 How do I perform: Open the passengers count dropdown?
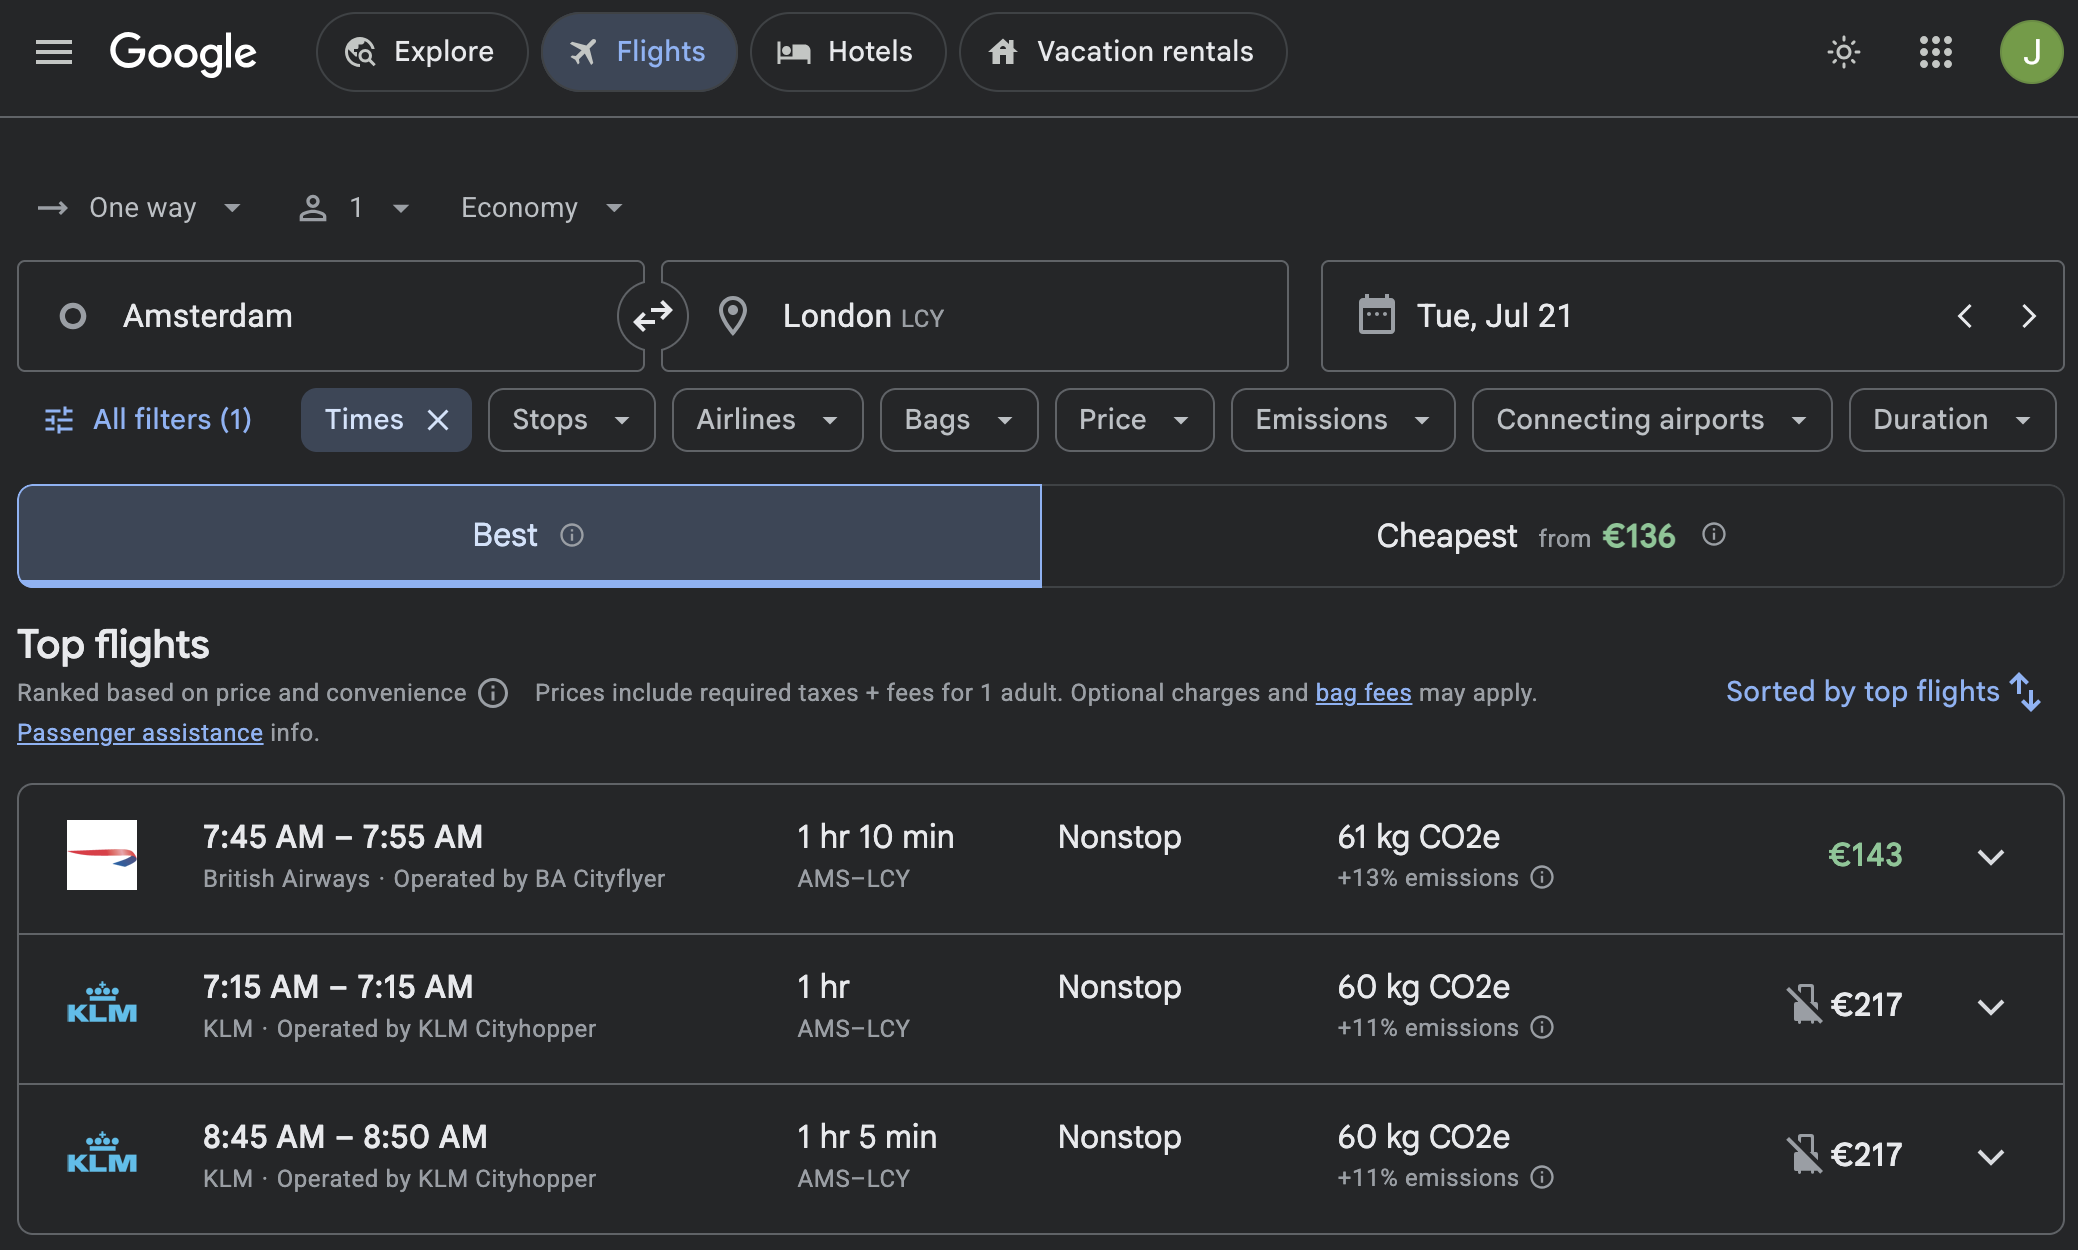355,208
